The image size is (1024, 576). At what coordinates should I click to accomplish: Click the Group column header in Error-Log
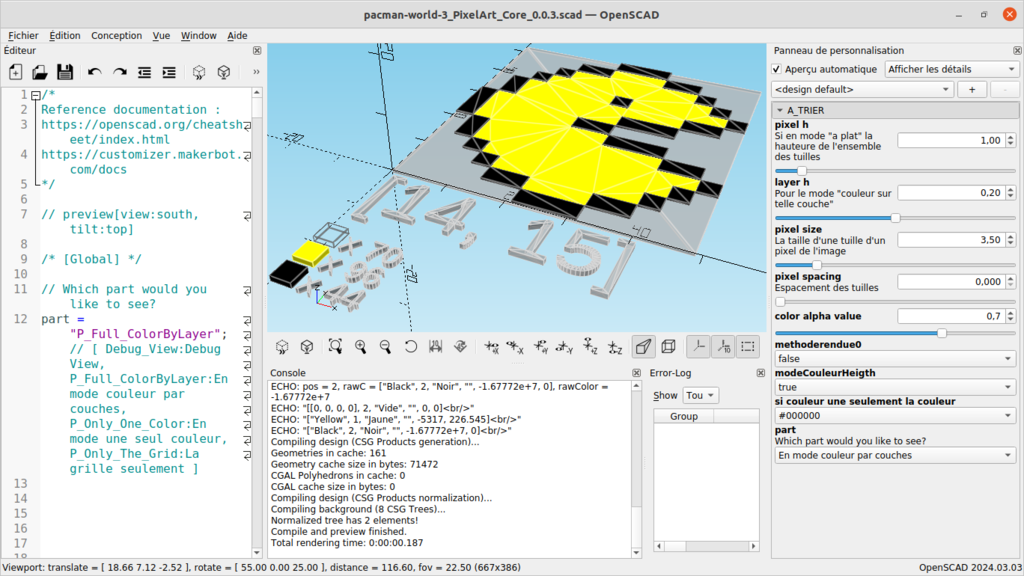[684, 416]
